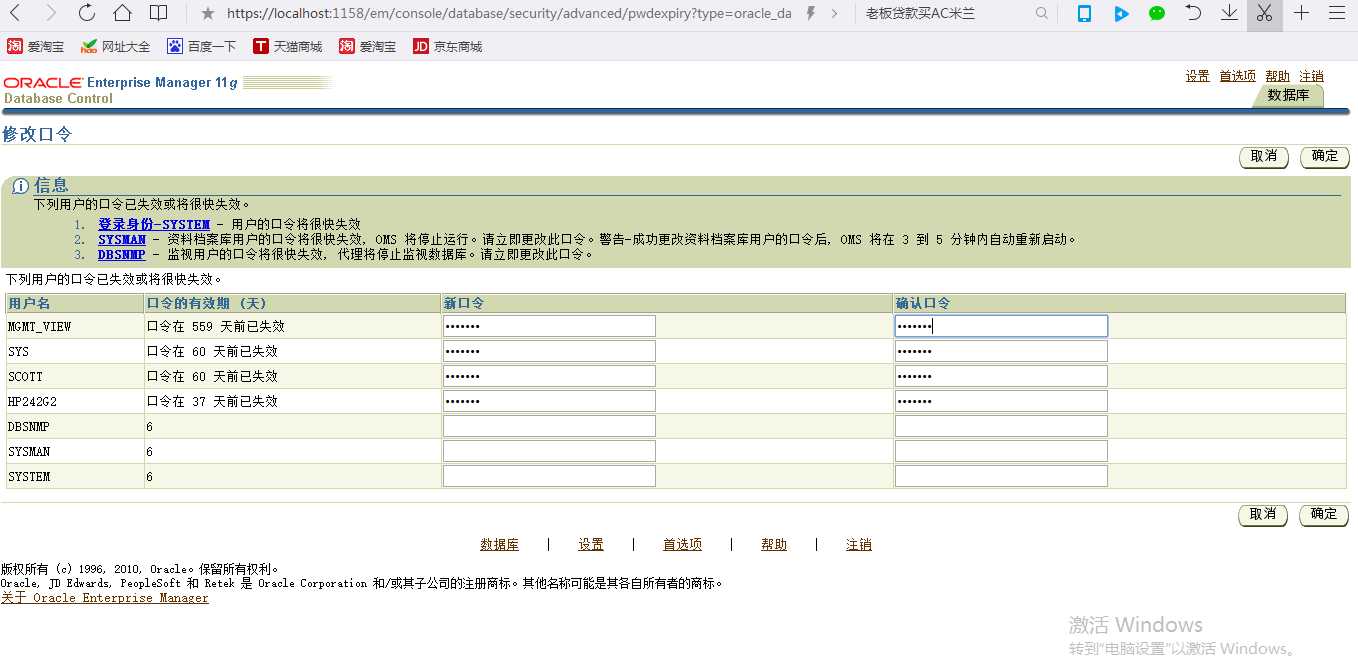Focus confirm password field for HP242G2
This screenshot has height=670, width=1358.
1001,401
